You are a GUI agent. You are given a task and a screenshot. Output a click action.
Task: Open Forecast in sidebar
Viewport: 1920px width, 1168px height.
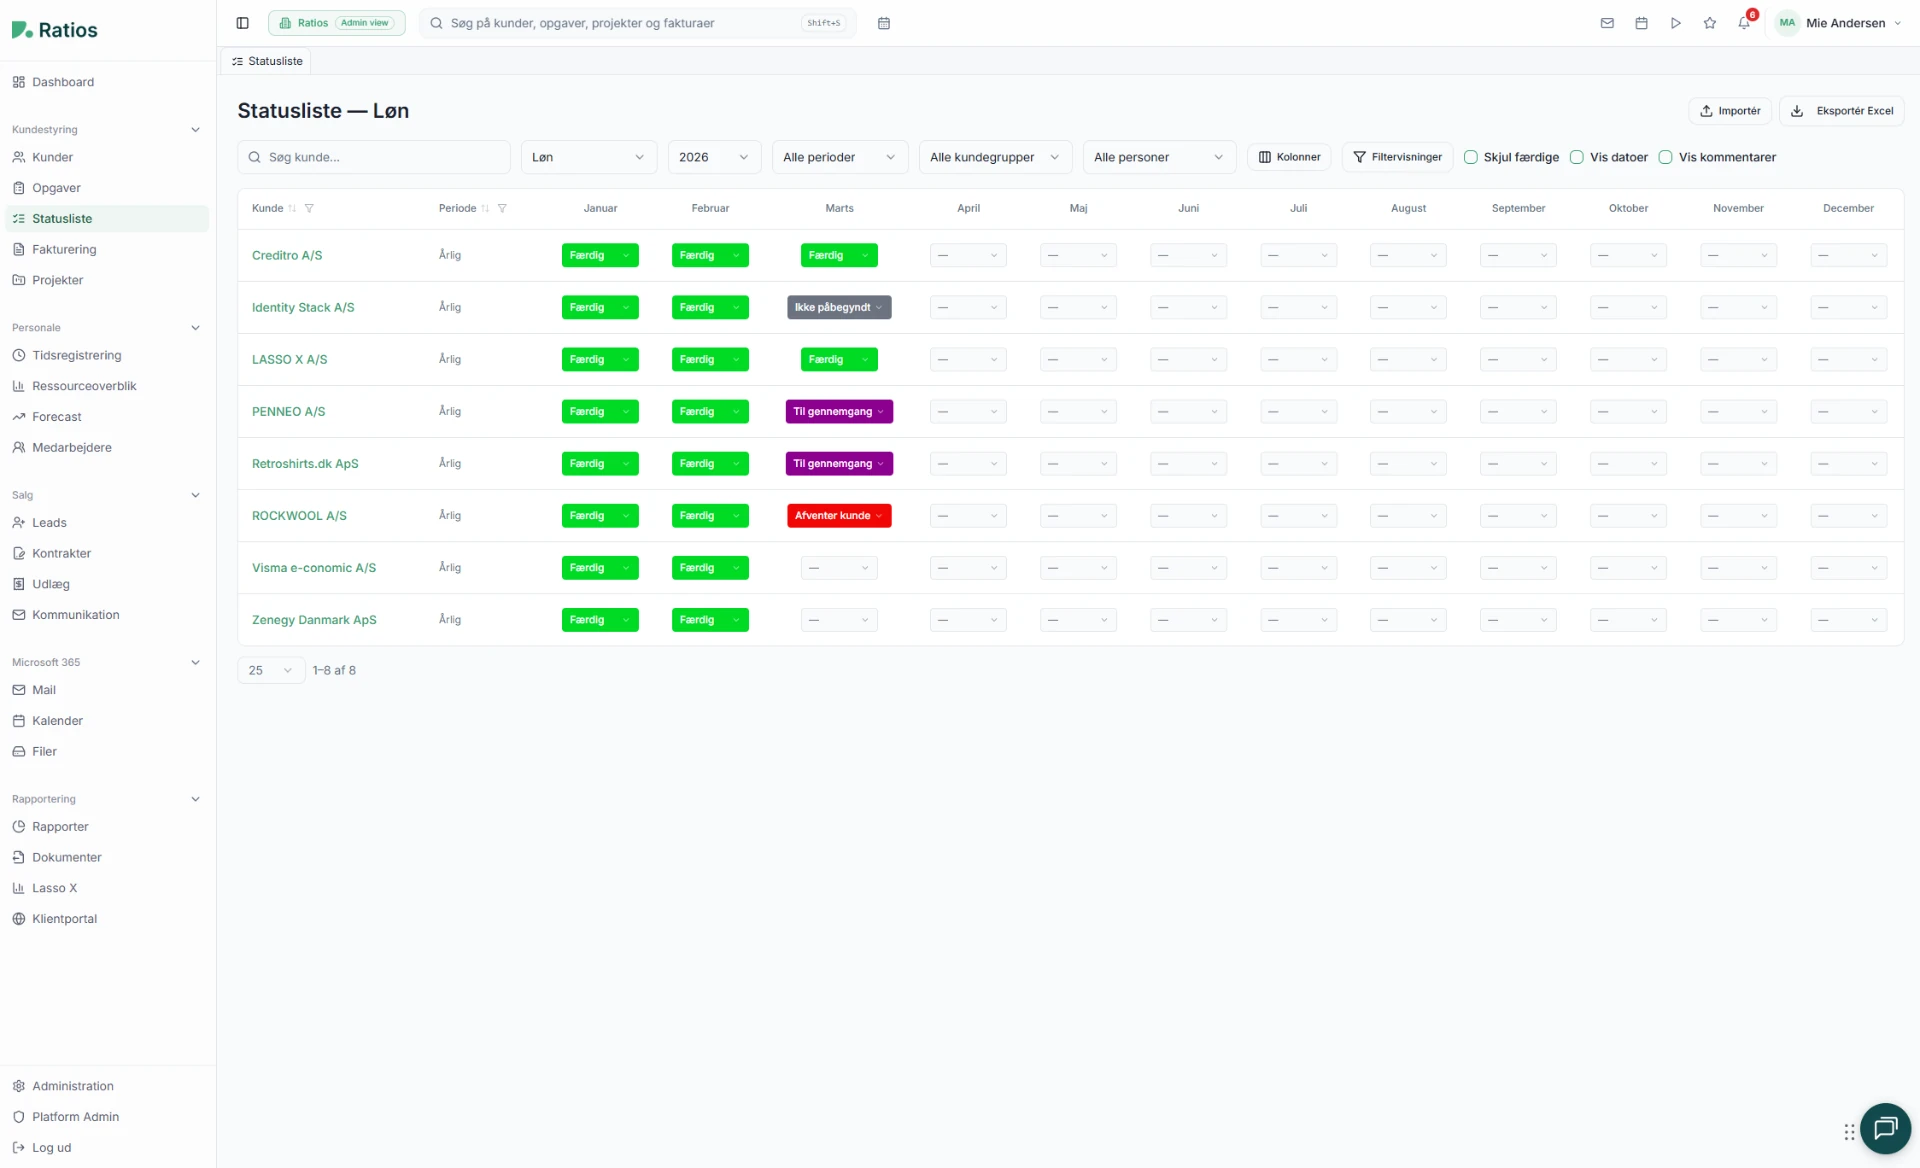point(107,417)
